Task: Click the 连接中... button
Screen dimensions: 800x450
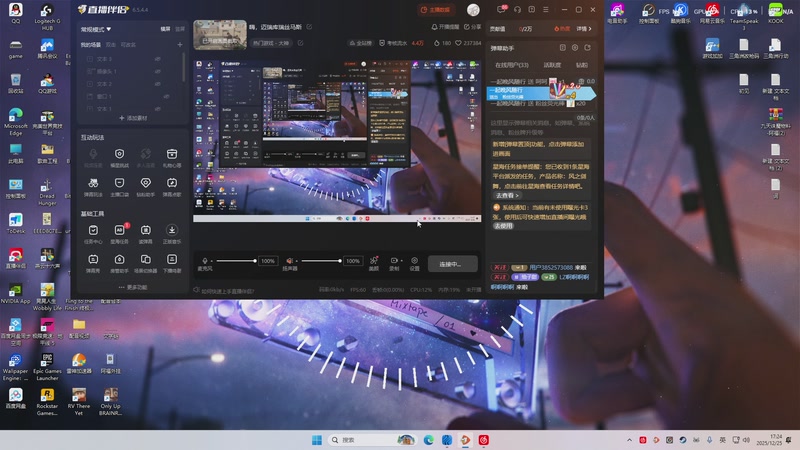Action: pos(453,264)
